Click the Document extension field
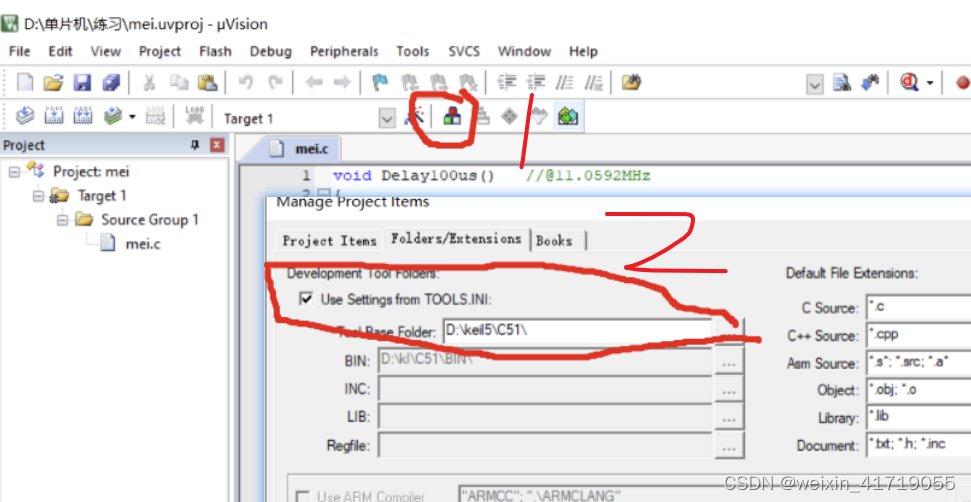Image resolution: width=971 pixels, height=502 pixels. coord(918,445)
